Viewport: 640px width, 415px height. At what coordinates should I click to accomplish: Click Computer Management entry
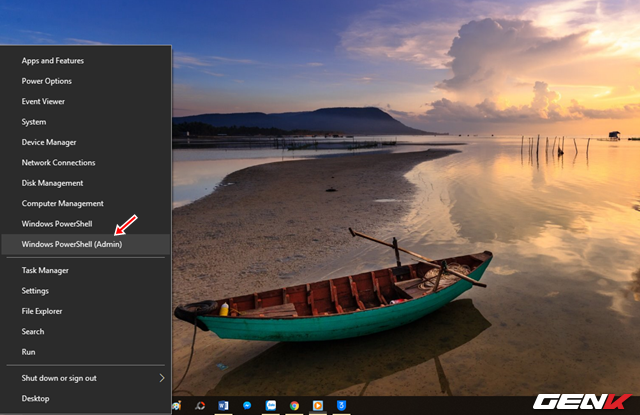click(x=62, y=203)
